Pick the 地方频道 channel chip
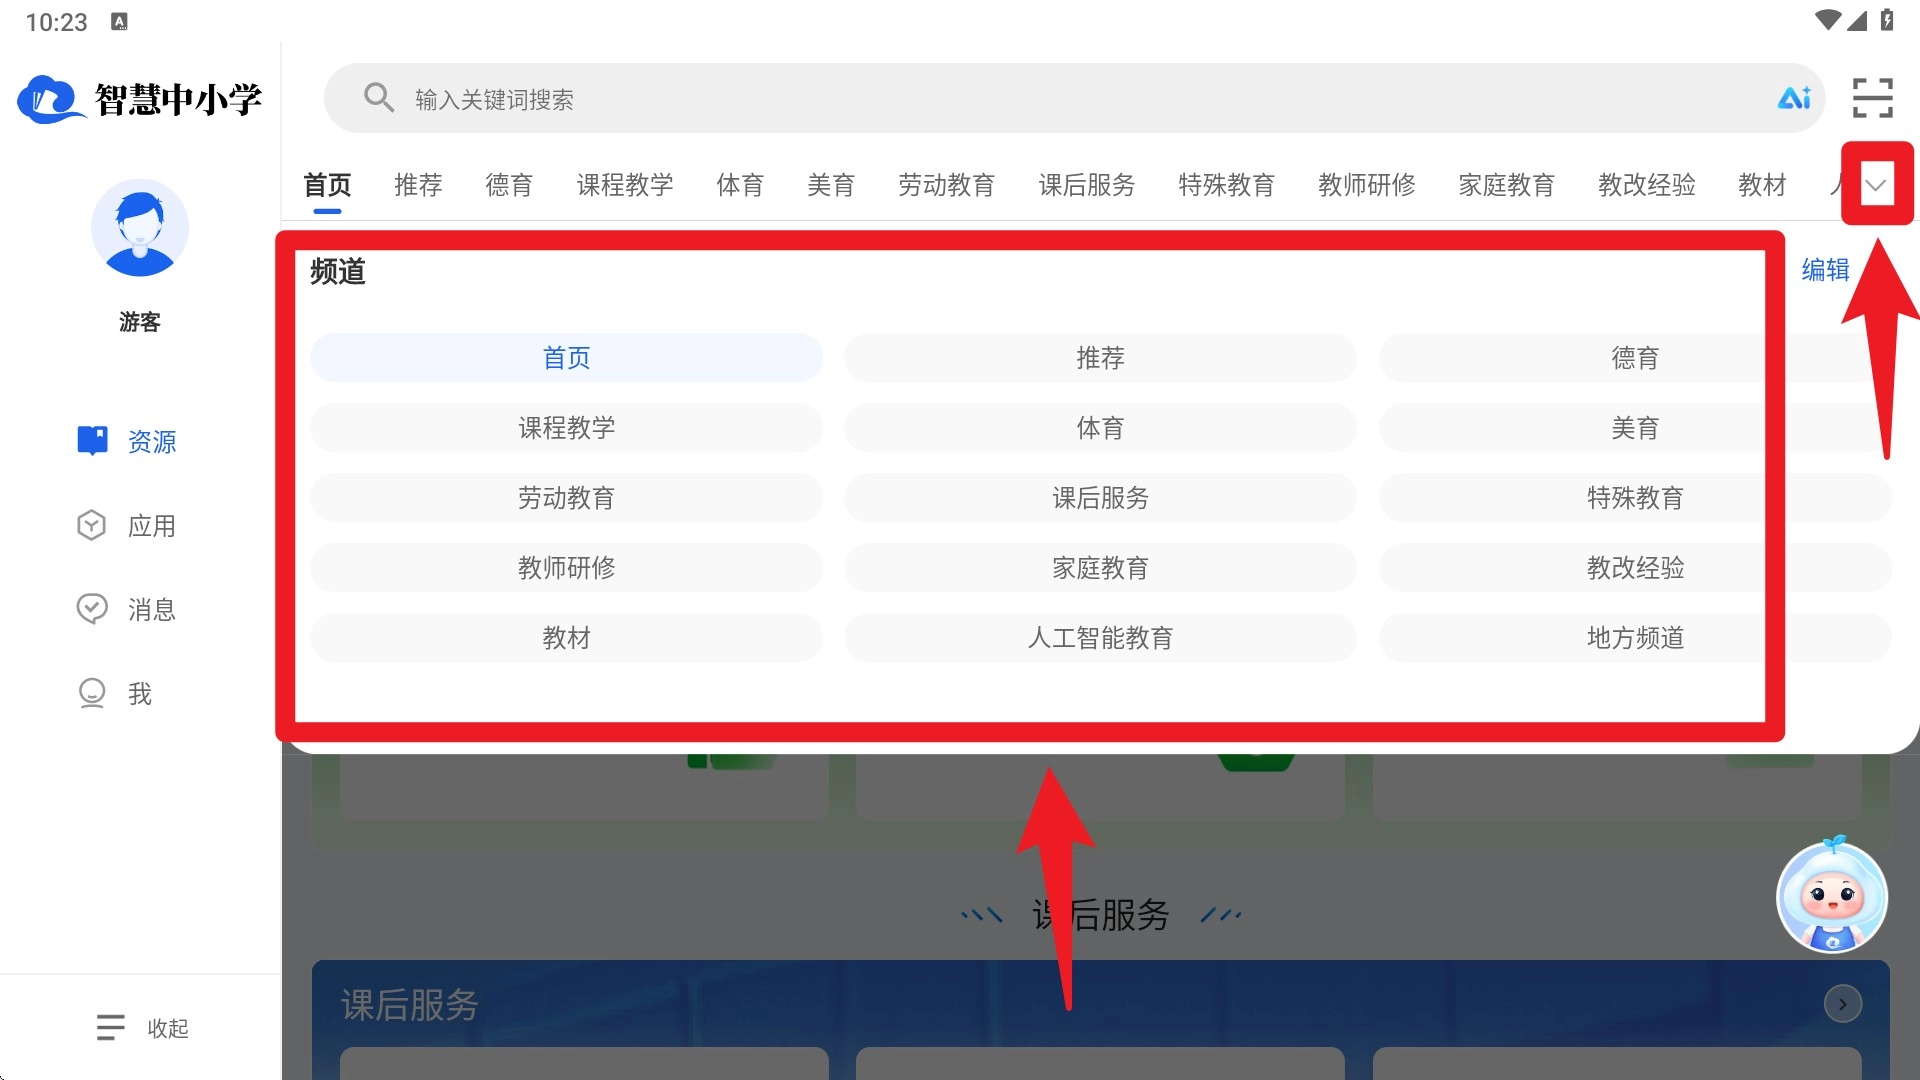The image size is (1920, 1080). (x=1634, y=638)
